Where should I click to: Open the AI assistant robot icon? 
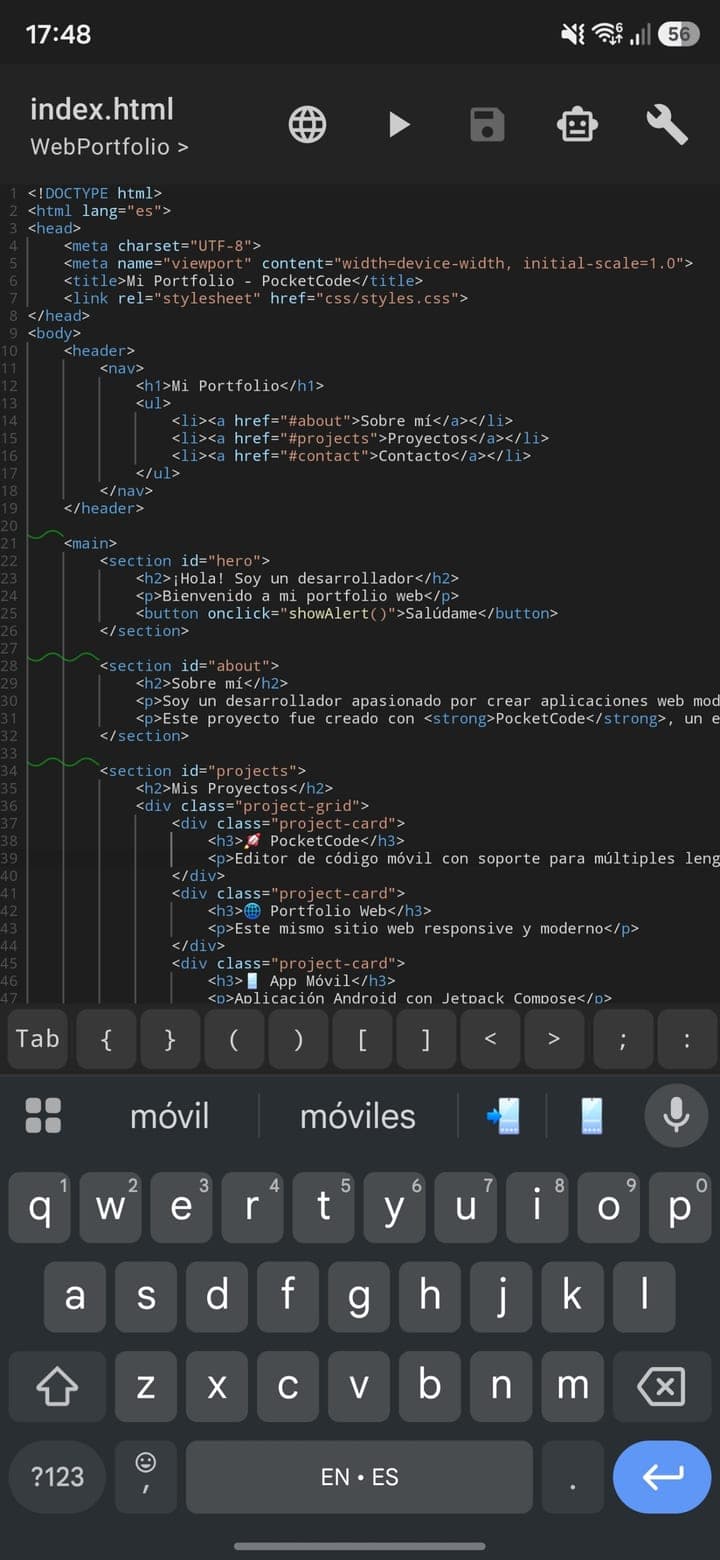[x=577, y=125]
